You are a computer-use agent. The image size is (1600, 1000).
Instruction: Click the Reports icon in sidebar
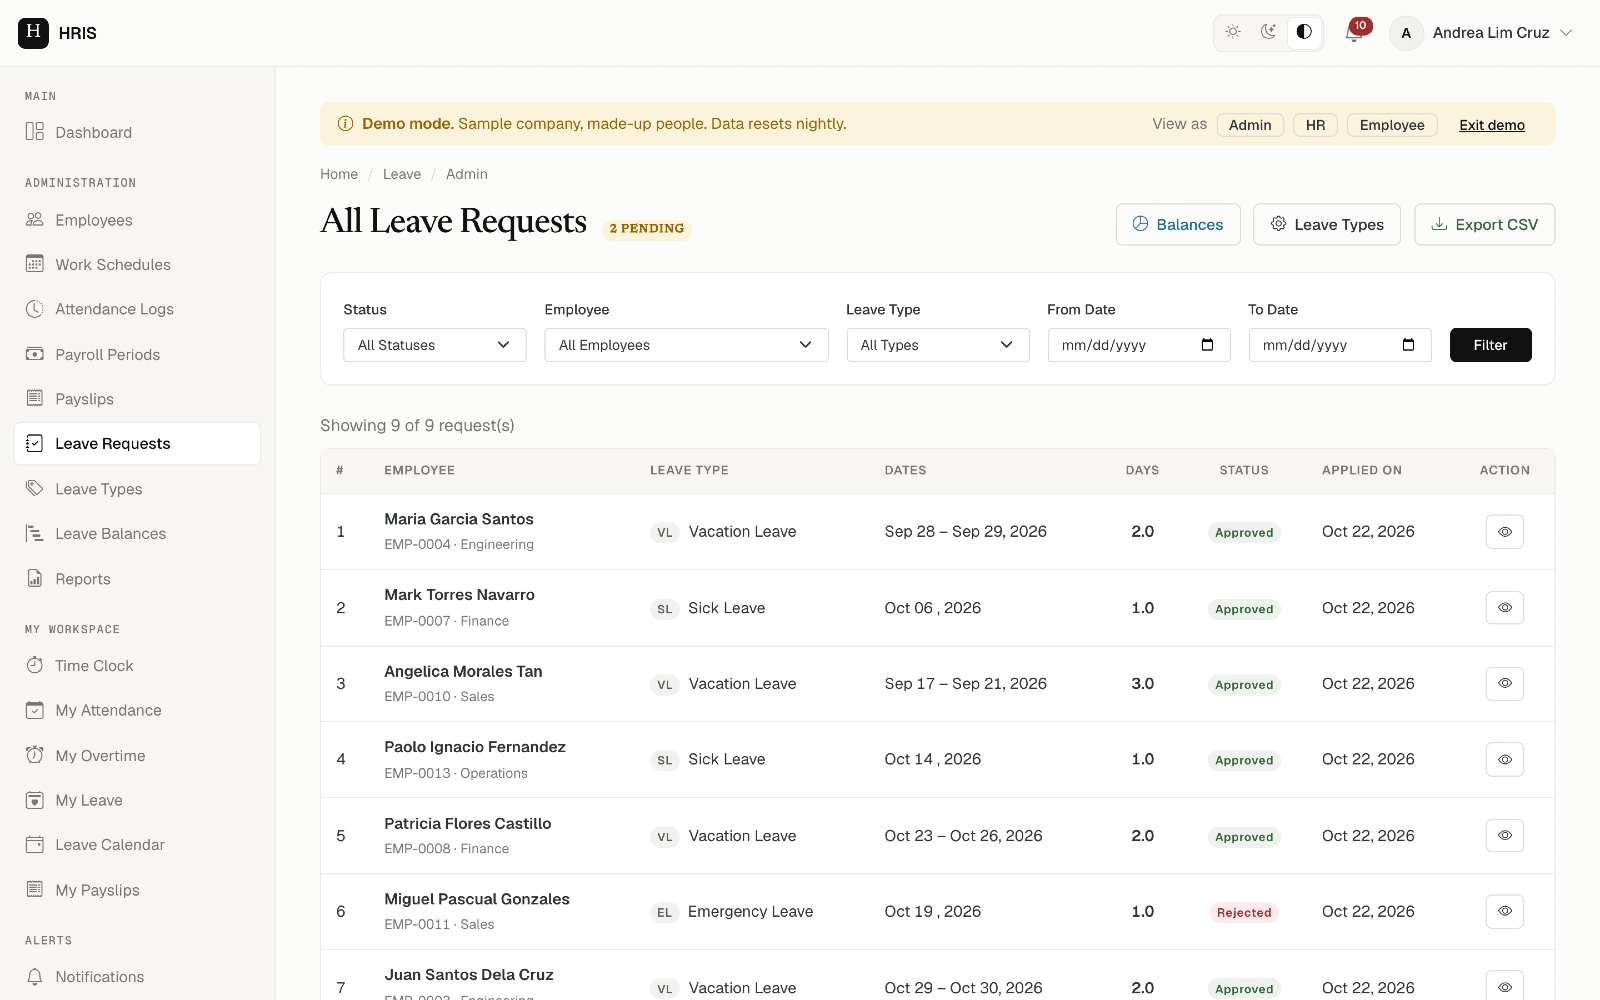(x=35, y=578)
